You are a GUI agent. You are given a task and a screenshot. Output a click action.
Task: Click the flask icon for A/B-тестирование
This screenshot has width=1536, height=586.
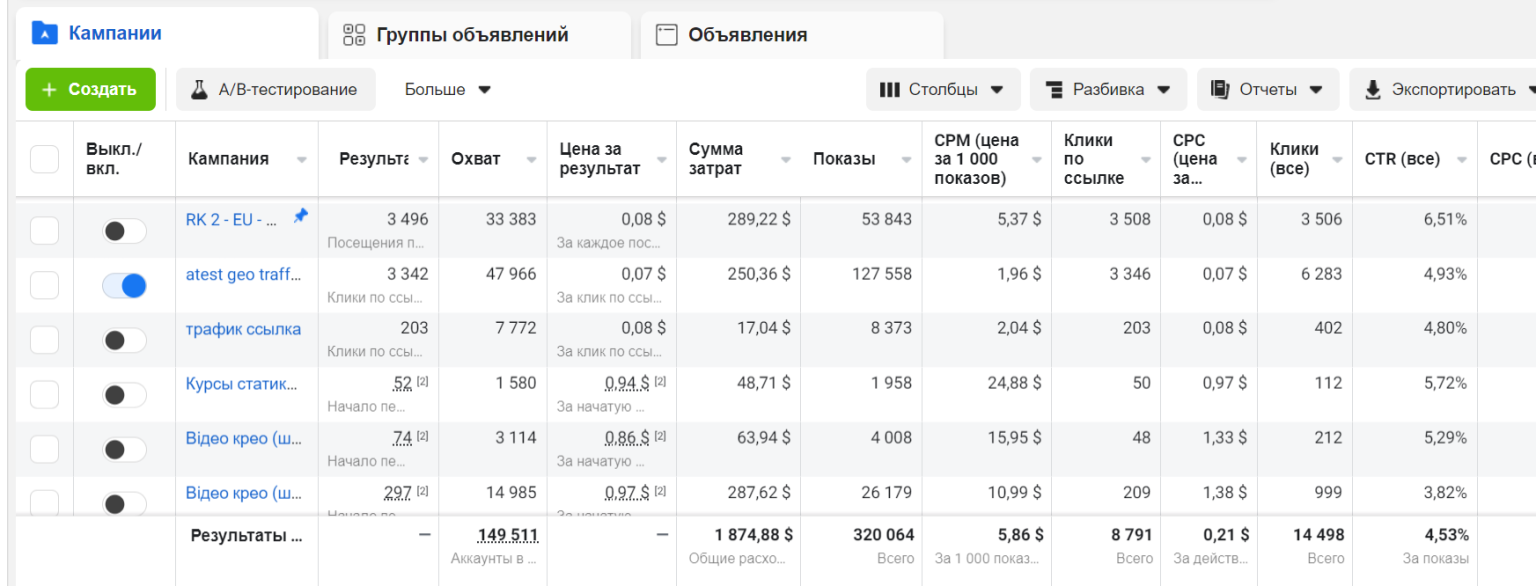coord(199,89)
